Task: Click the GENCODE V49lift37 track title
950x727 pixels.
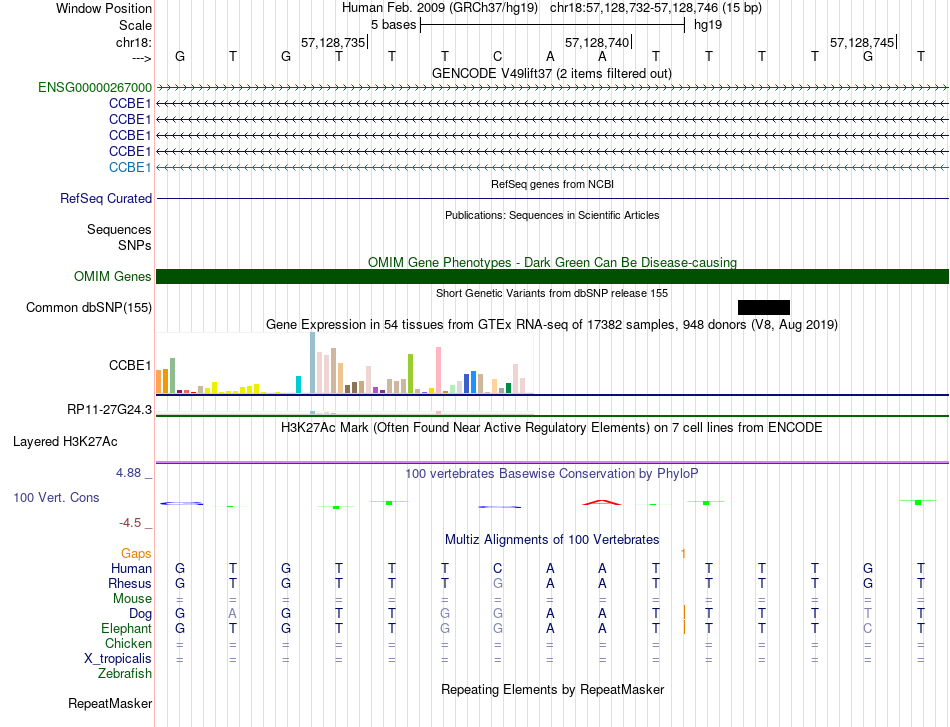Action: tap(551, 73)
